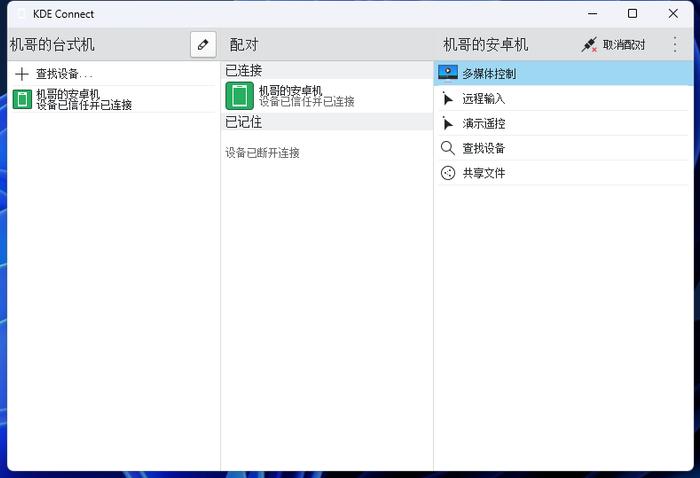Open 共享文件 share files
The height and width of the screenshot is (478, 700).
coord(563,173)
